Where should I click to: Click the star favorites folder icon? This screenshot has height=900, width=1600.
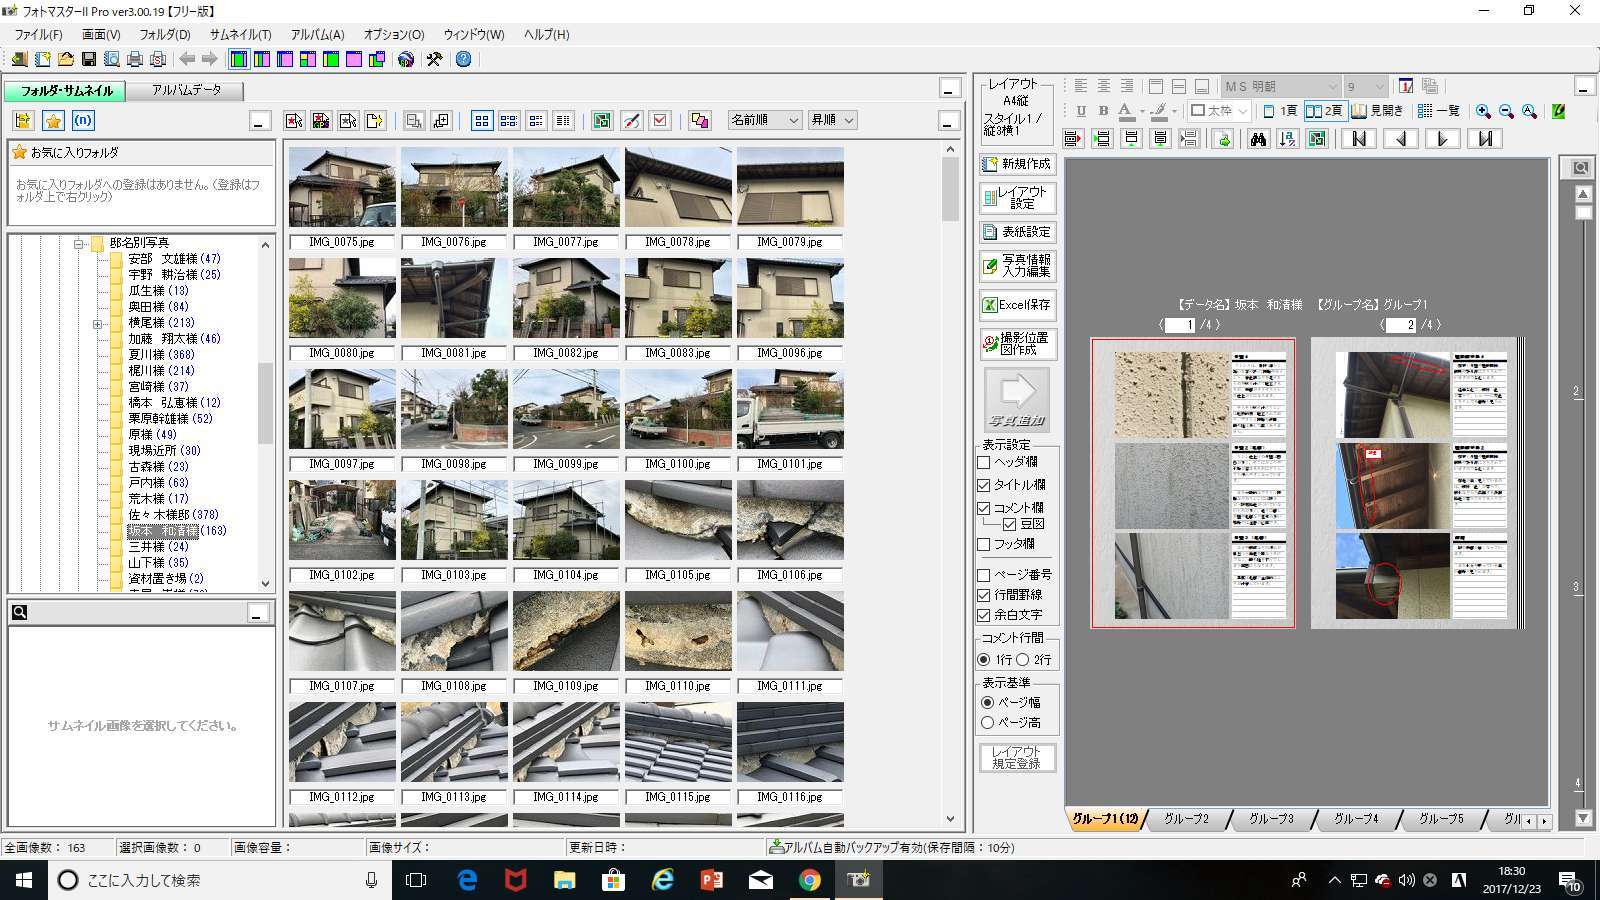(x=54, y=121)
